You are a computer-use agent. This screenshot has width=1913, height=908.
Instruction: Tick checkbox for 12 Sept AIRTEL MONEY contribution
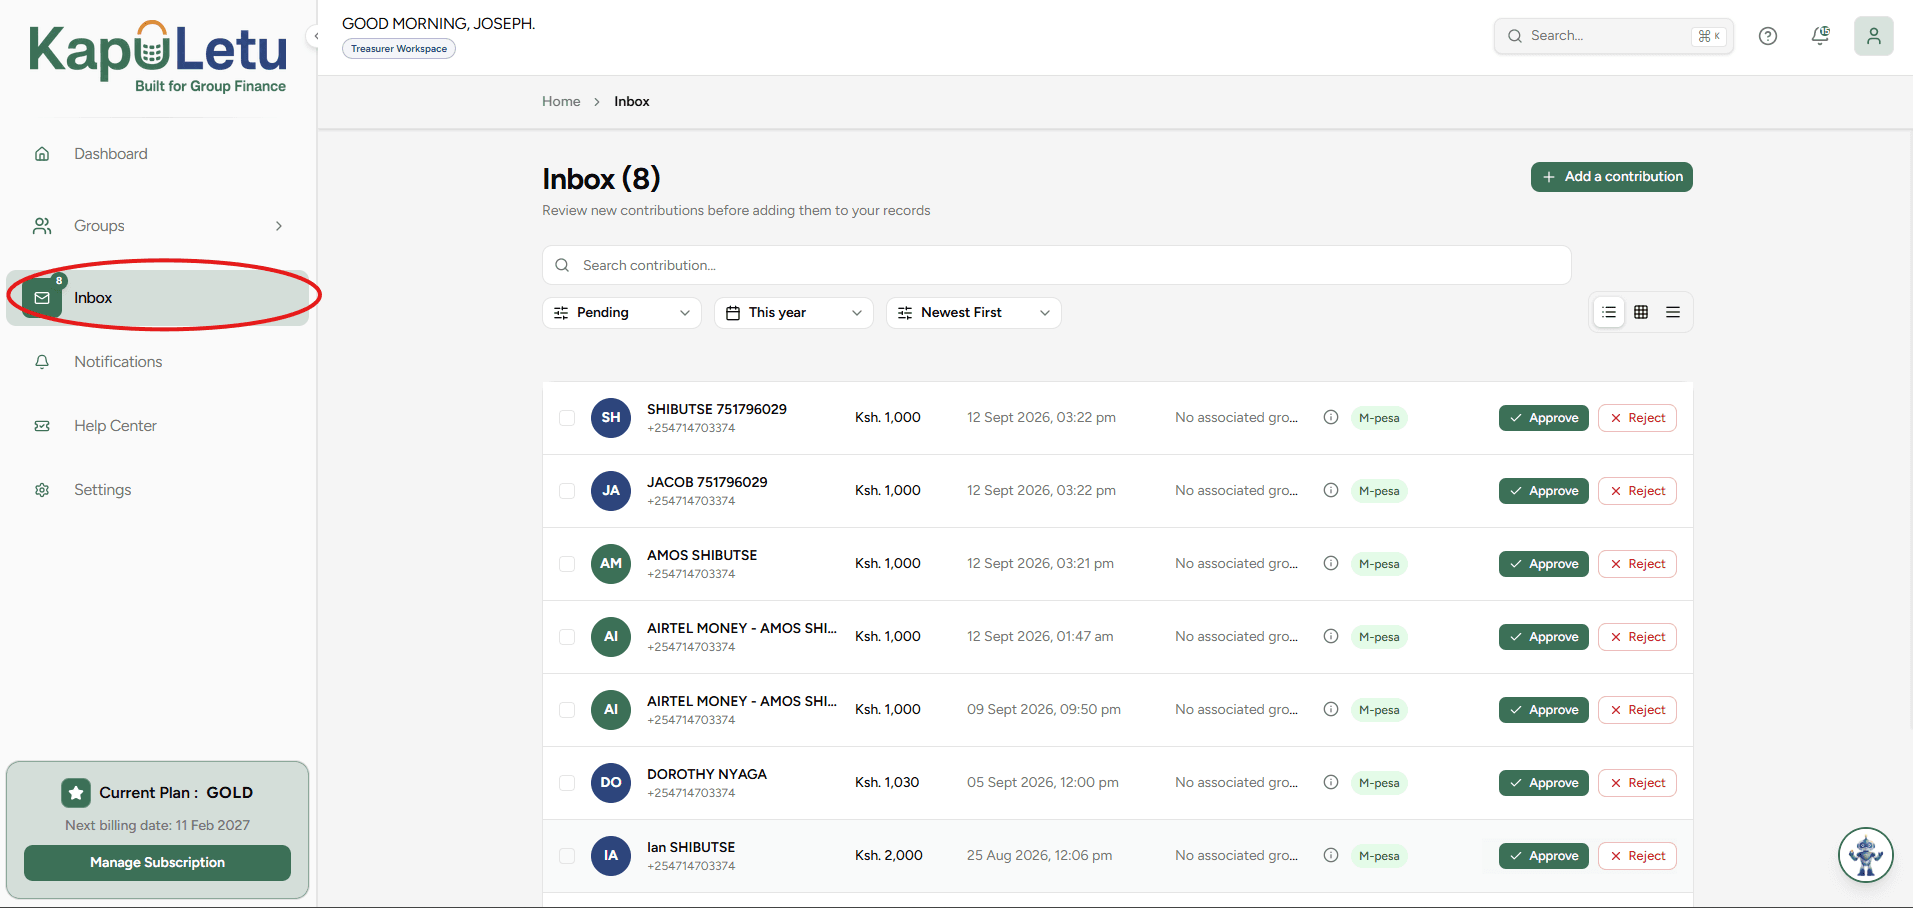[x=567, y=637]
